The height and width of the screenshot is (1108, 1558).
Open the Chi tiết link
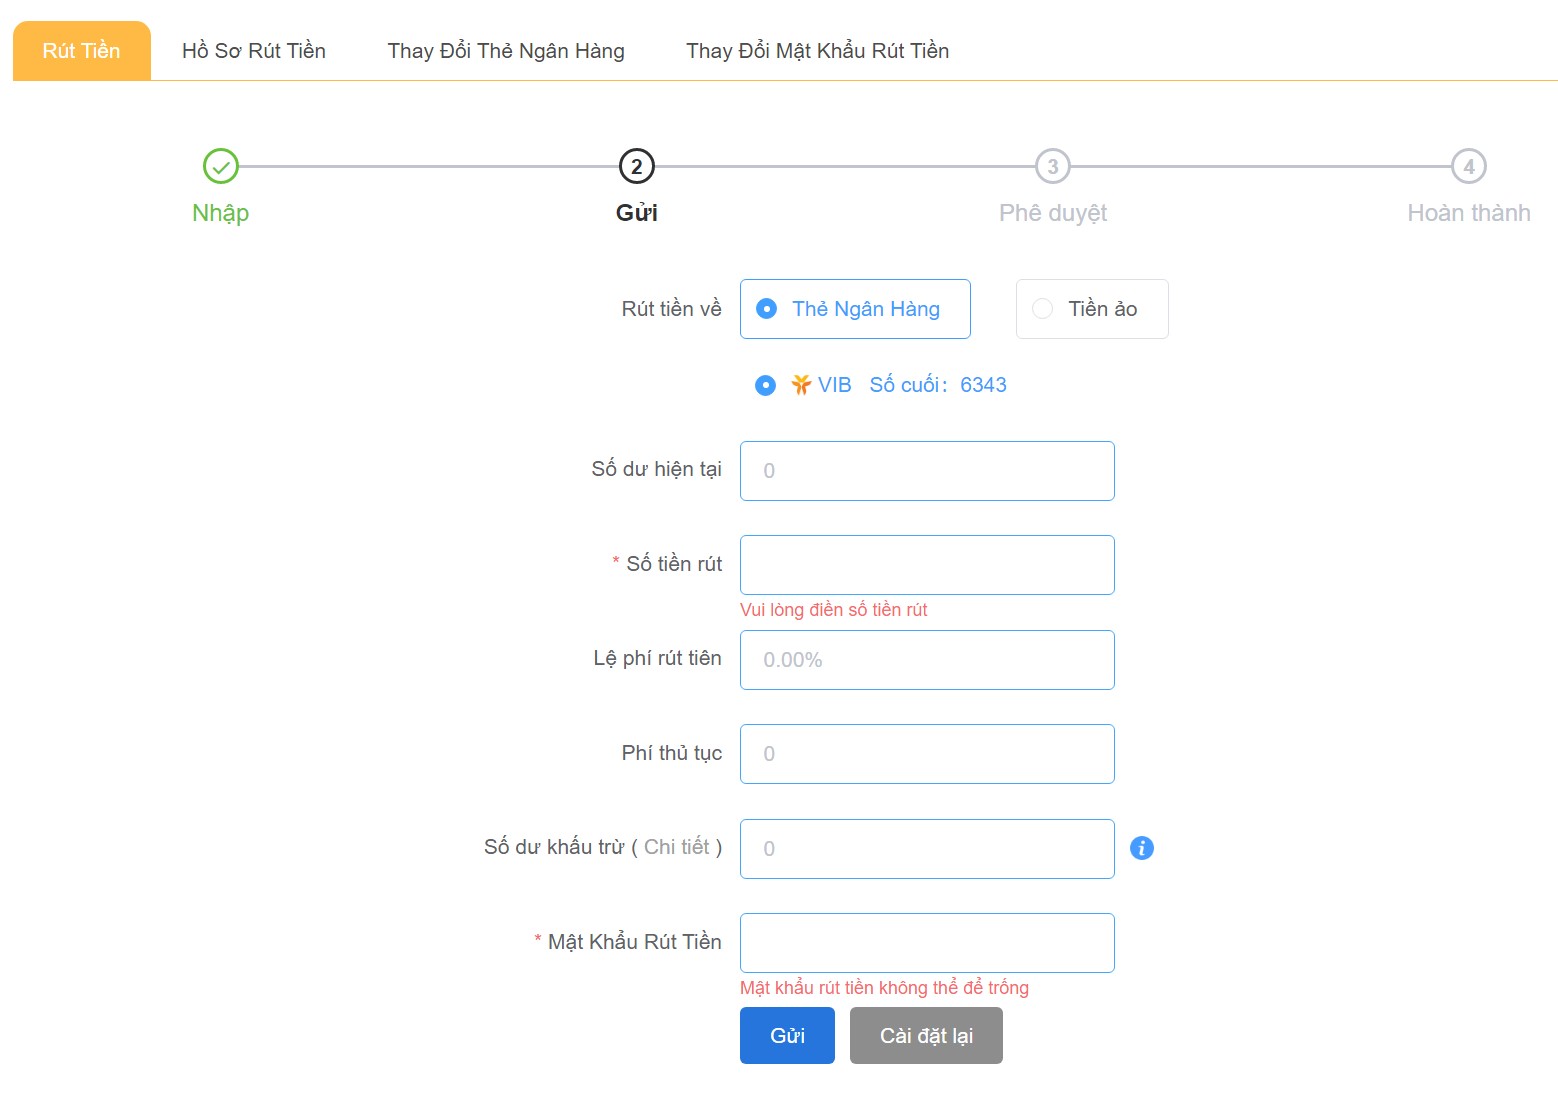677,847
